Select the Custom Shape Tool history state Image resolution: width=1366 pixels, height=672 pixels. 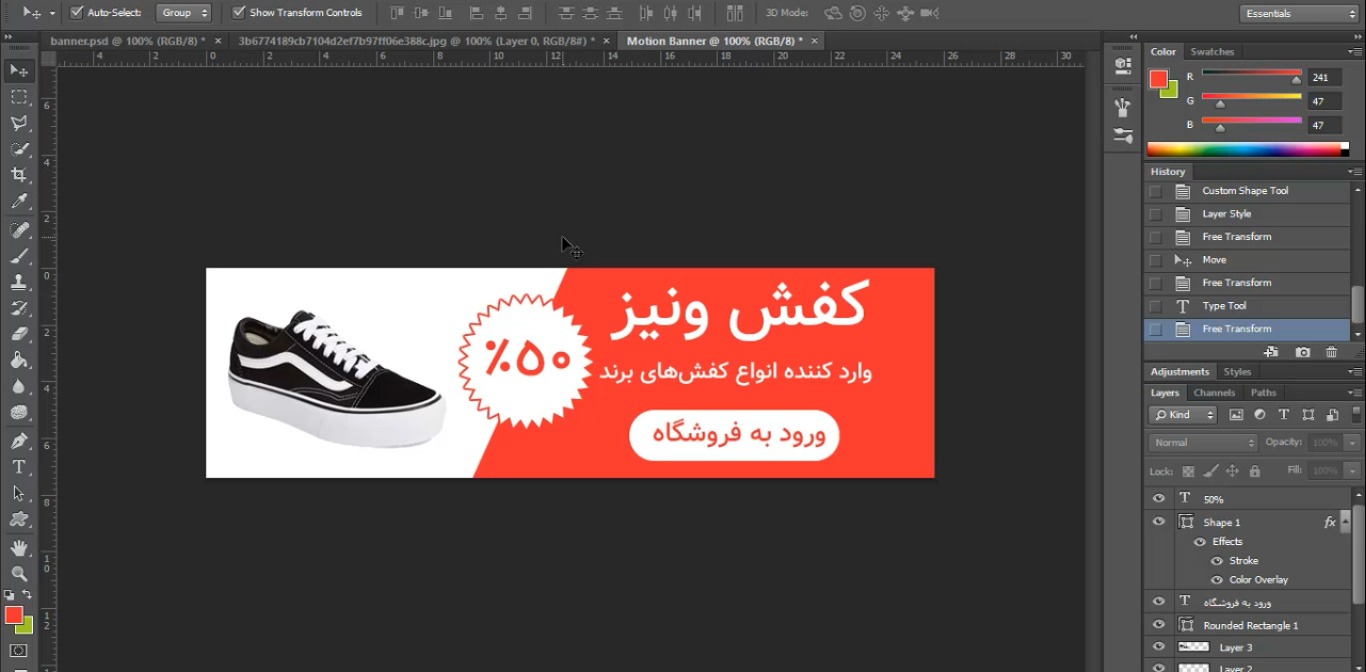(x=1247, y=191)
